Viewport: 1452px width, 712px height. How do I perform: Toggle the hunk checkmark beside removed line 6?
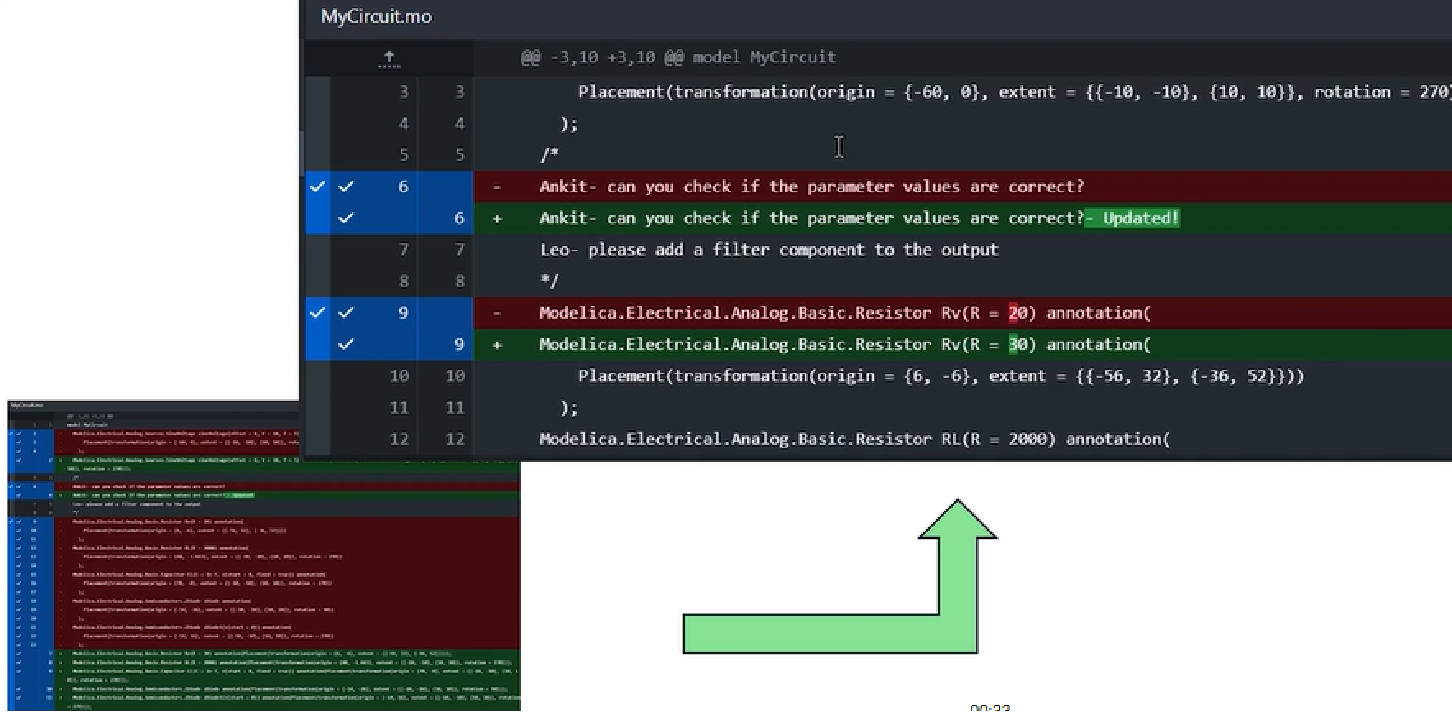pyautogui.click(x=317, y=186)
